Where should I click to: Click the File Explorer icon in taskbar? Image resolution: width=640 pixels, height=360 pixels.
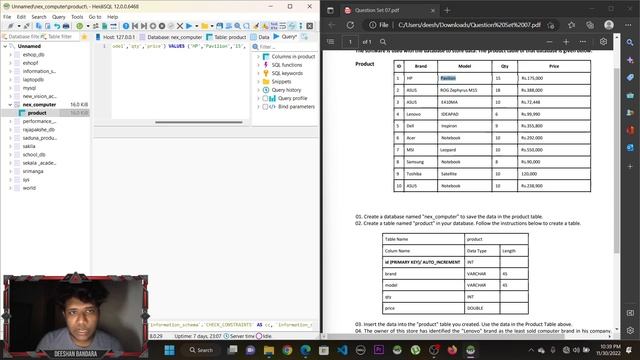coord(269,350)
